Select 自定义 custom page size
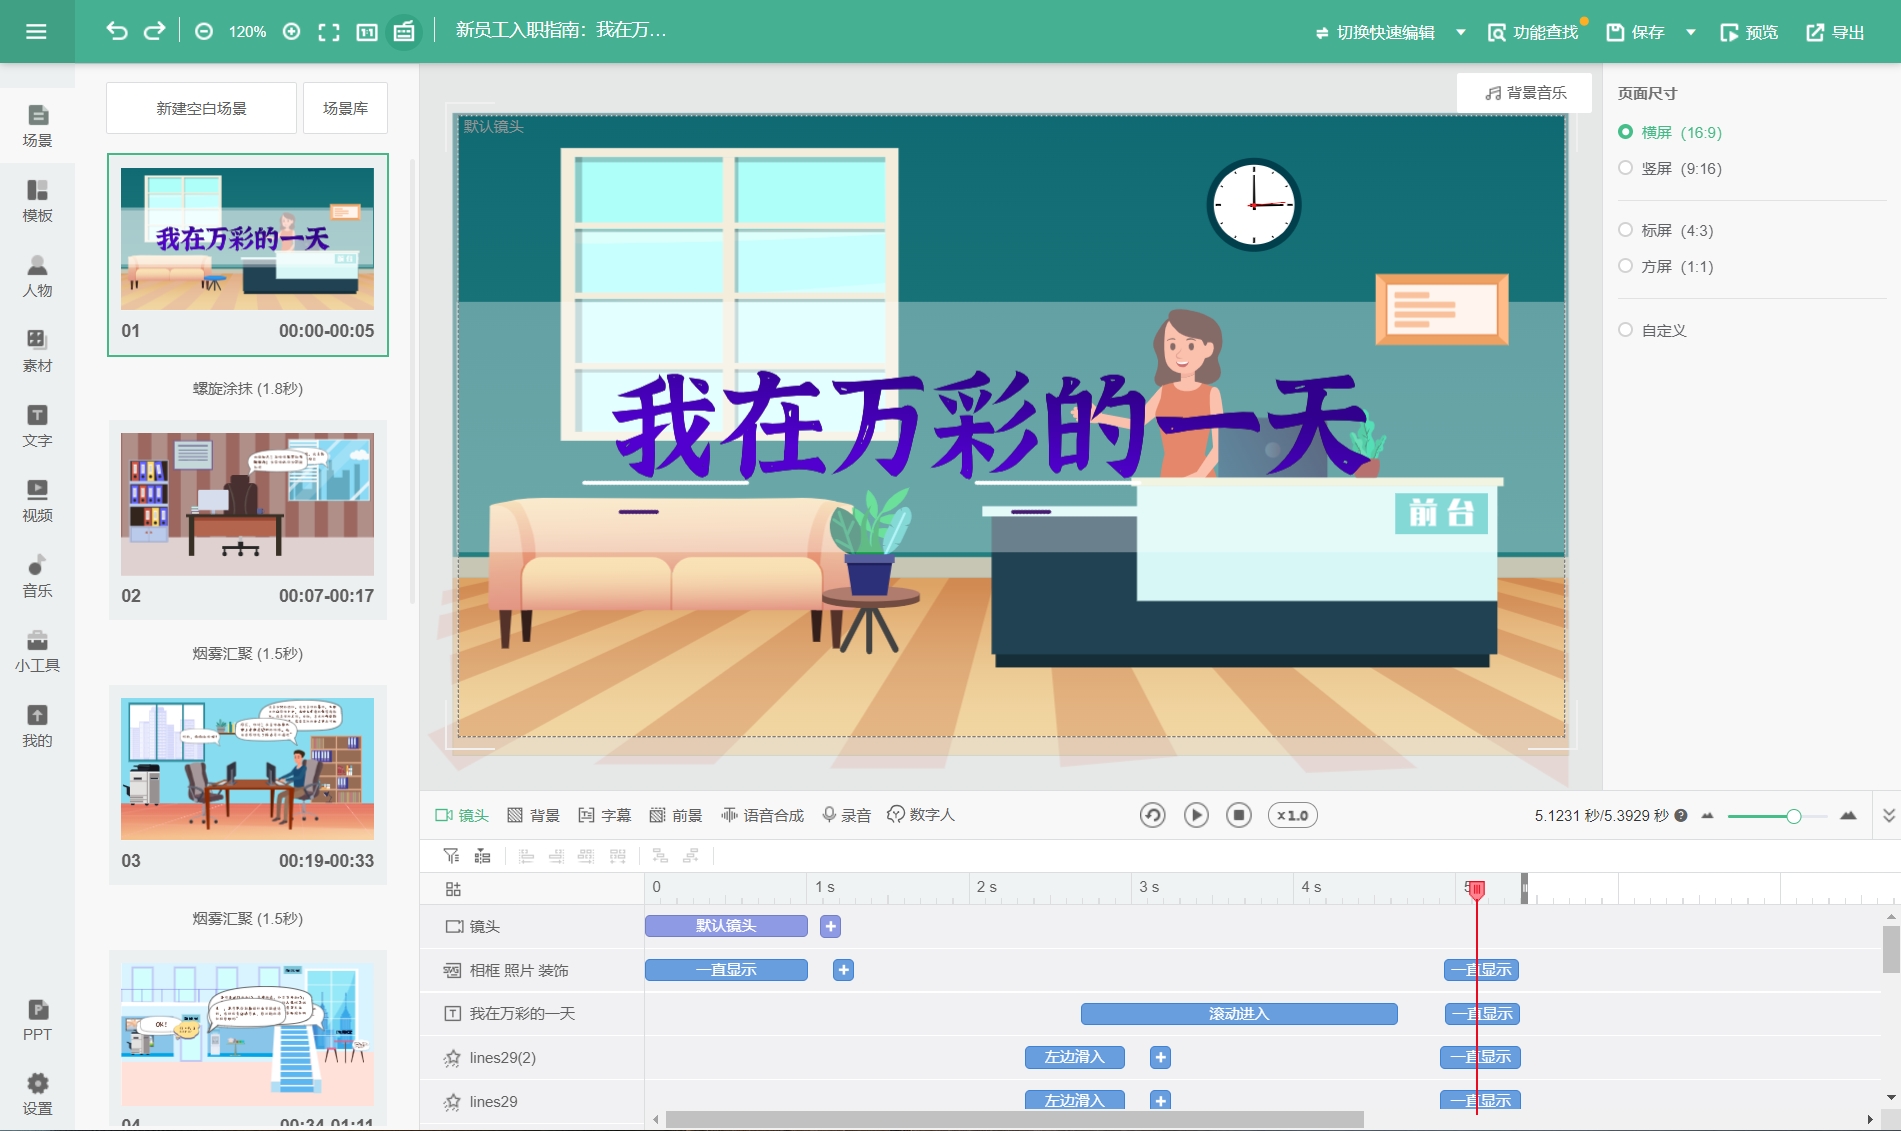The image size is (1901, 1131). tap(1653, 330)
